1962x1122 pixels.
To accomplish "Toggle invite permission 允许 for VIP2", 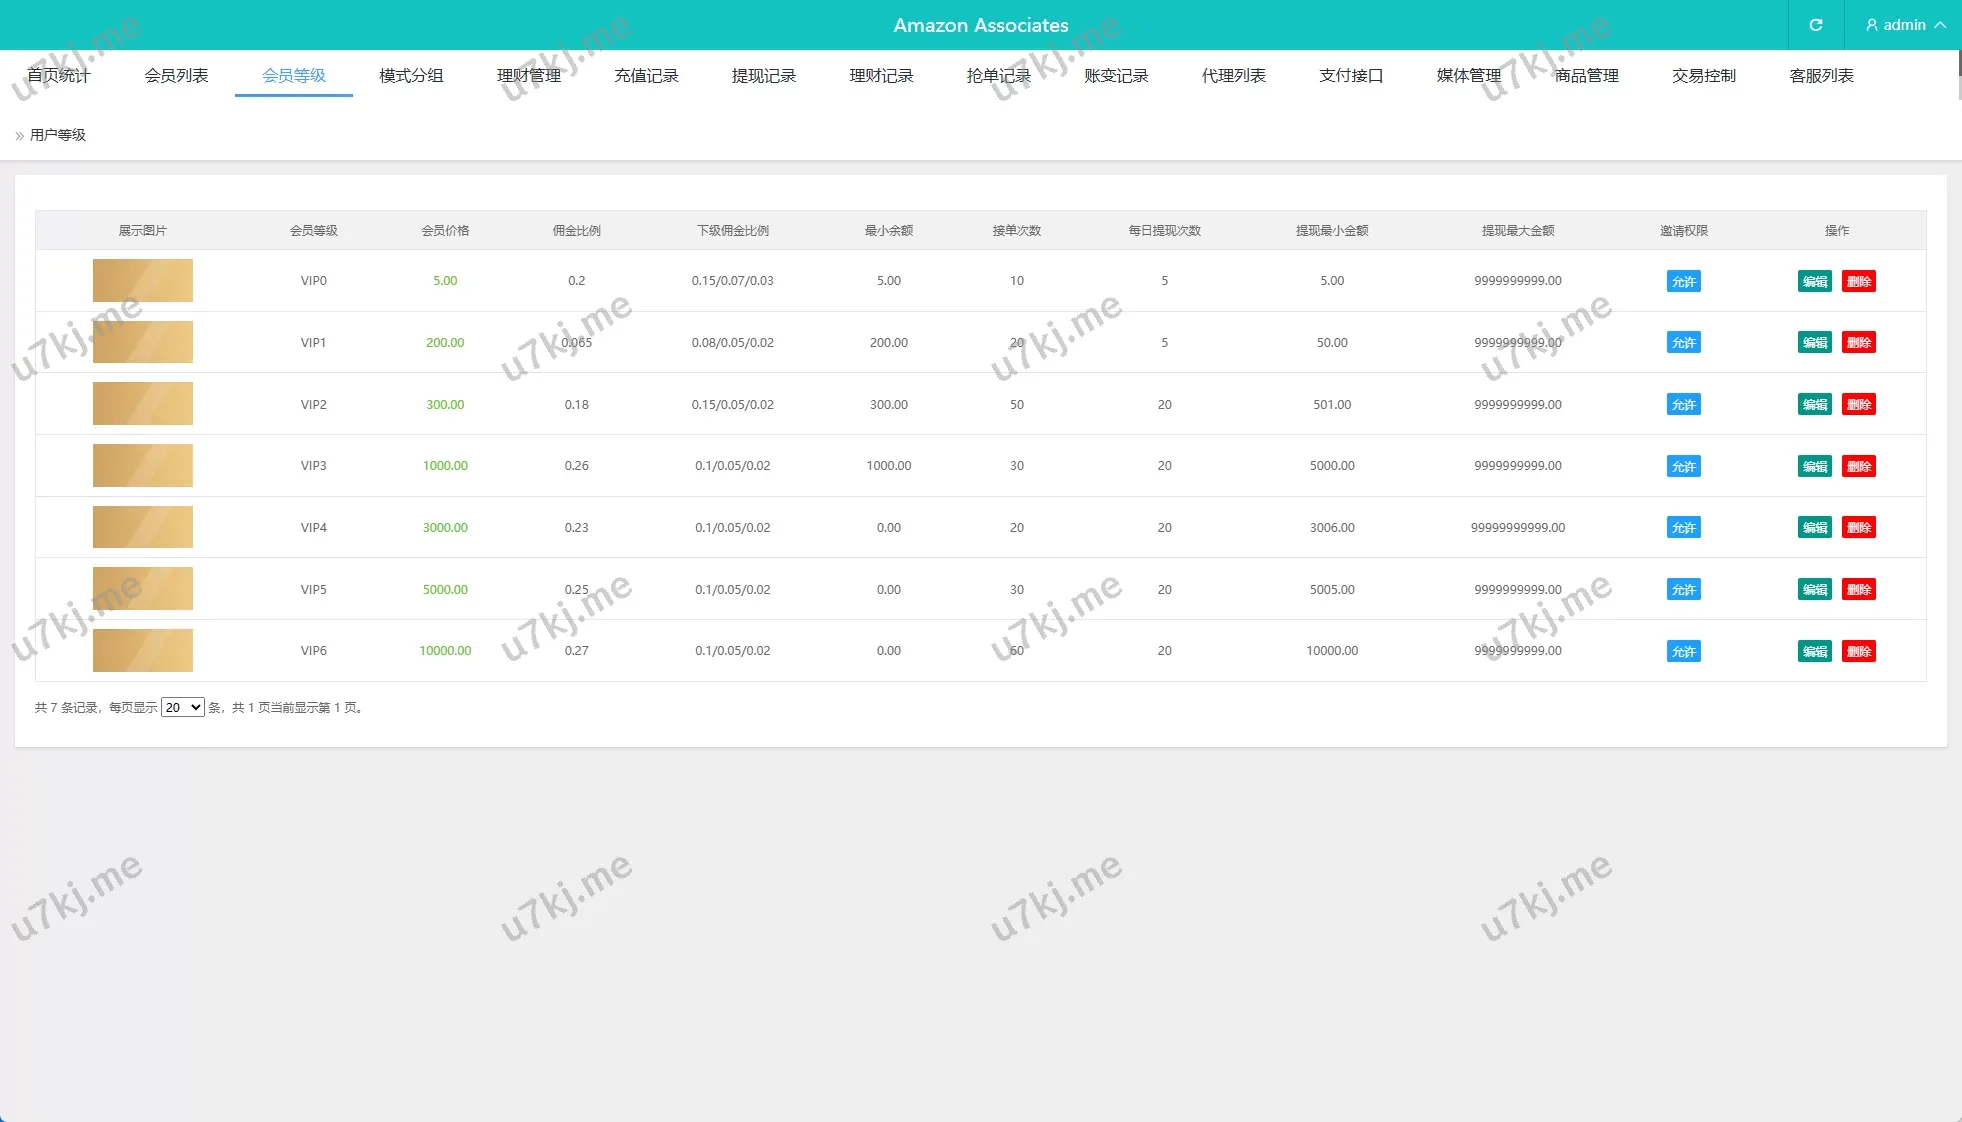I will 1683,405.
